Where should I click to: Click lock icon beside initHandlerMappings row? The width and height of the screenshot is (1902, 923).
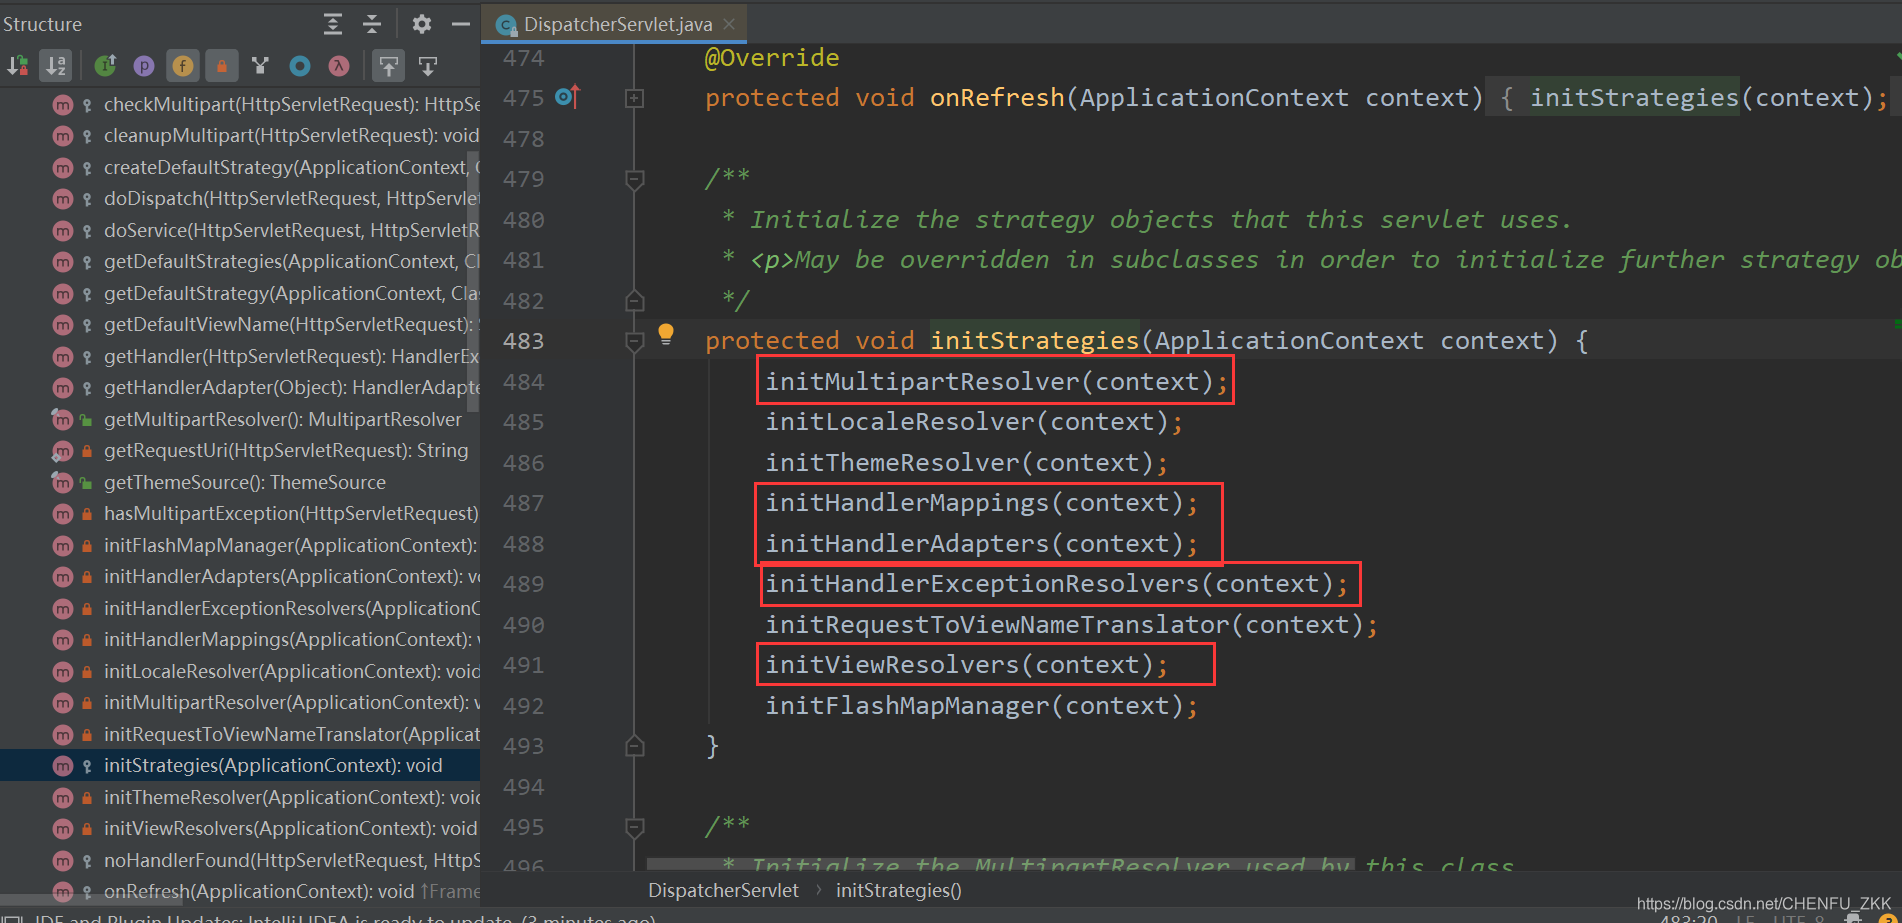coord(87,639)
